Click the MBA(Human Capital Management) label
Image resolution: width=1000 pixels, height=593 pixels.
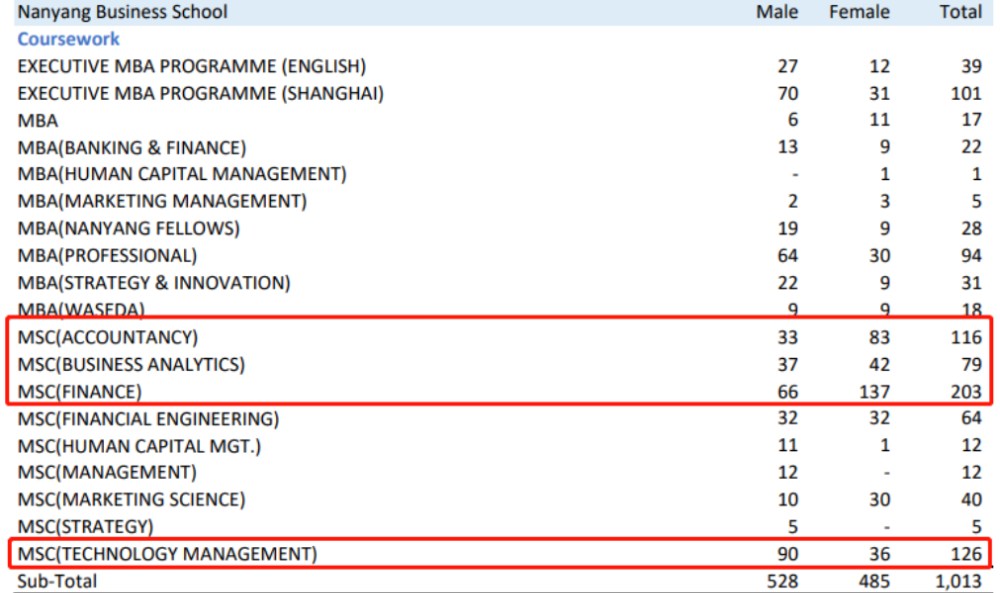click(182, 174)
